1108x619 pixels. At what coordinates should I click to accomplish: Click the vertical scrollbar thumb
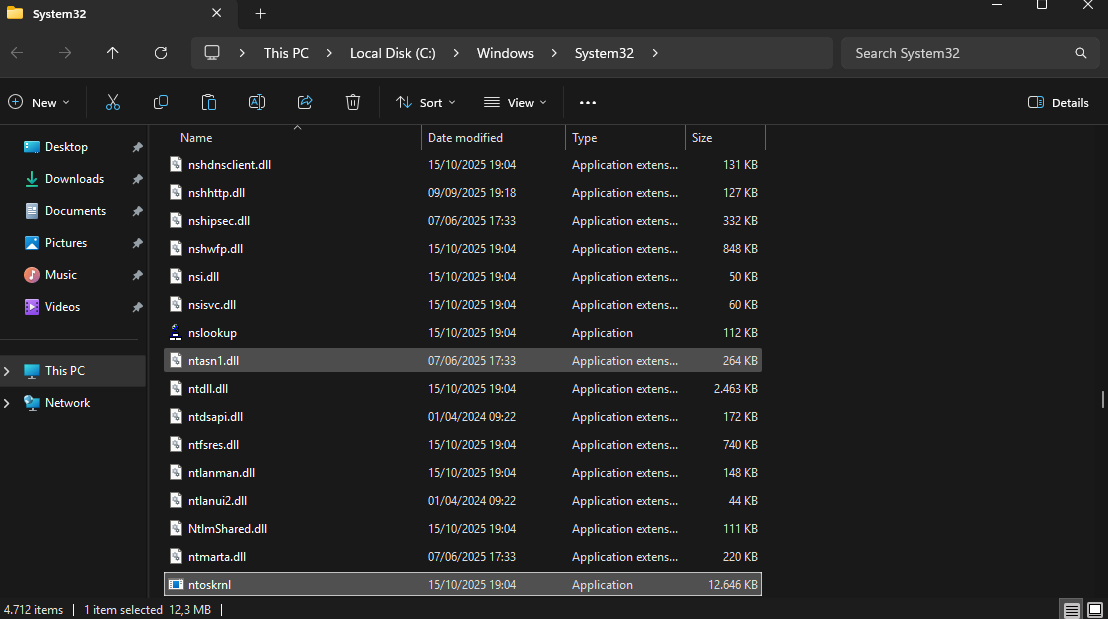(x=1102, y=399)
